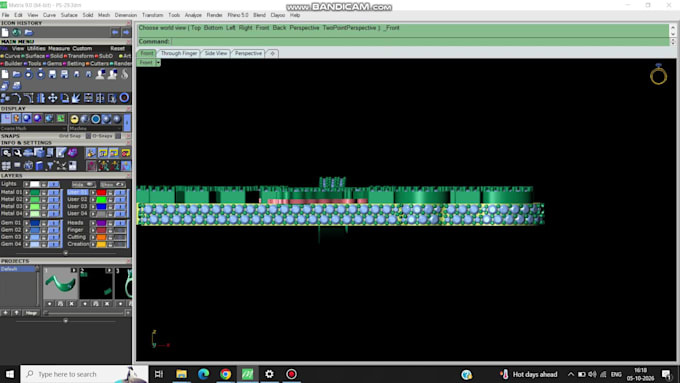
Task: Click the open-folder icon in the main menu file row
Action: pos(16,75)
